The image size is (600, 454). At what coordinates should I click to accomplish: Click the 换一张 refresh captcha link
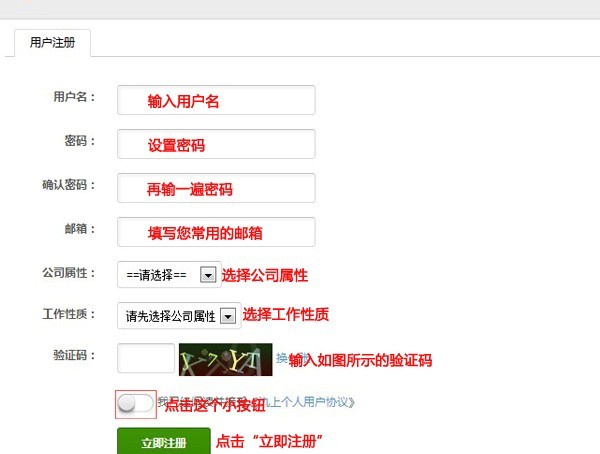pos(282,358)
